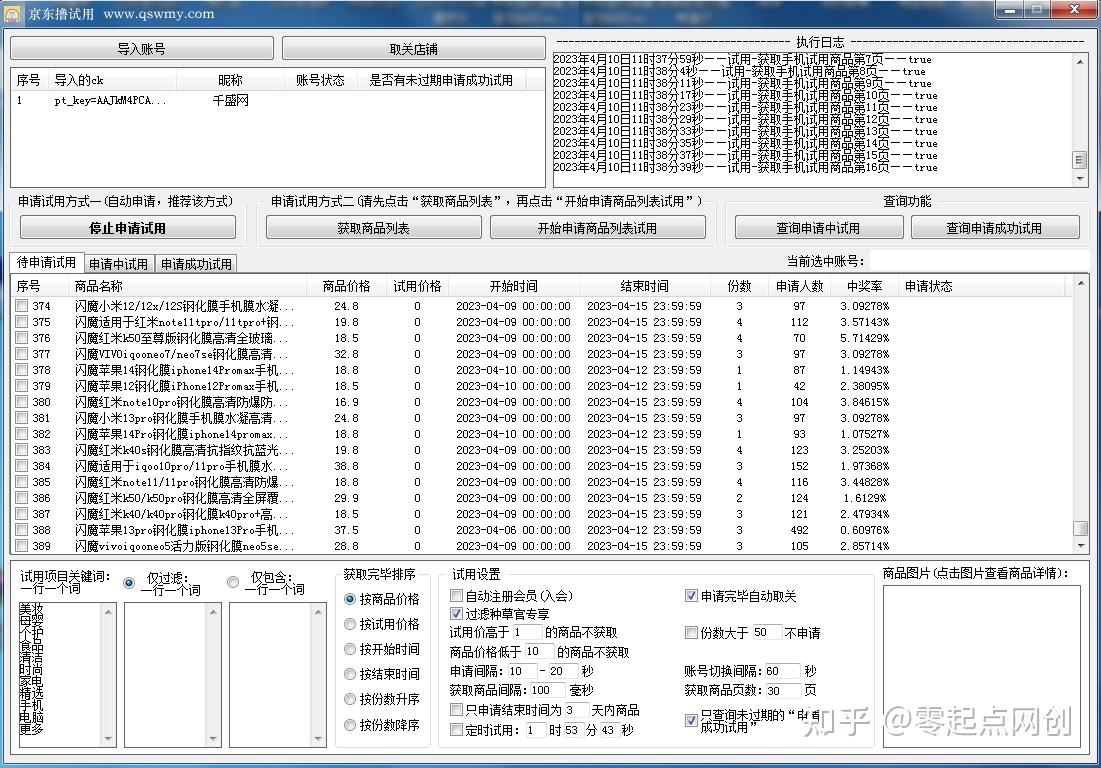This screenshot has width=1101, height=768.
Task: Click 结束时间 column header
Action: [x=645, y=286]
